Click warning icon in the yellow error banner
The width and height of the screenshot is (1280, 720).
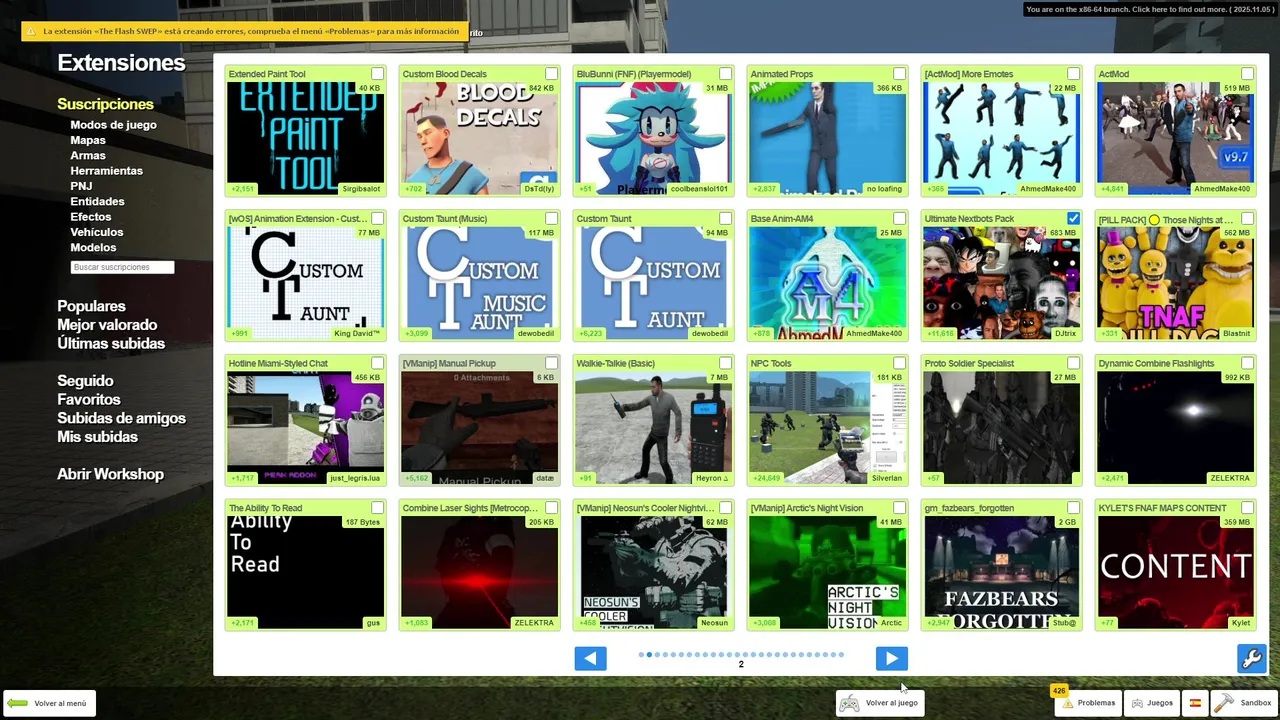[x=31, y=32]
